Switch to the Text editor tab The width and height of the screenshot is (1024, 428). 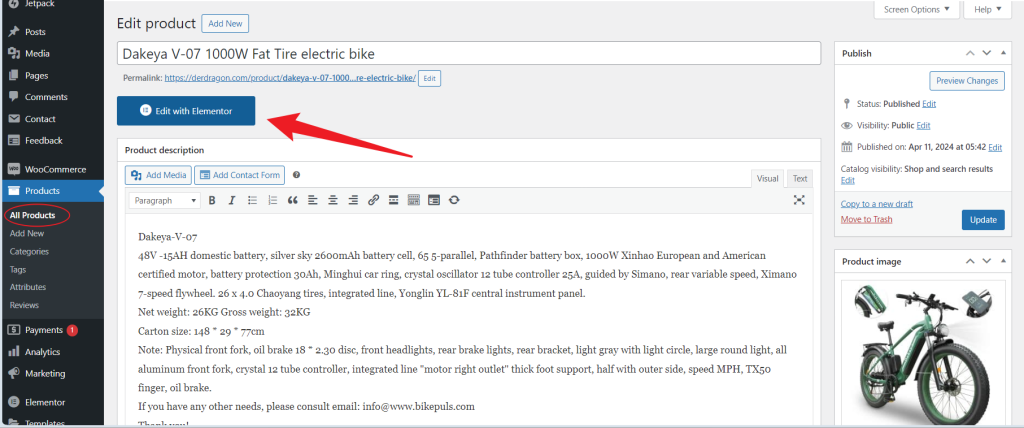[x=799, y=178]
